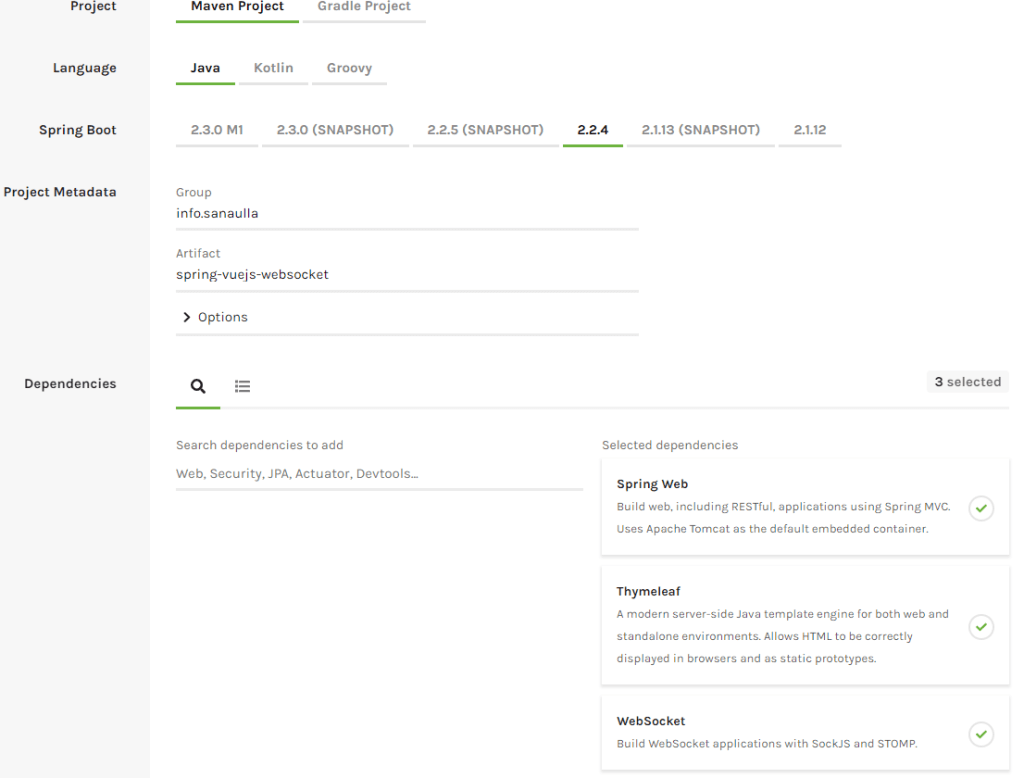Deselect WebSocket dependency checkmark
Viewport: 1024px width, 778px height.
coord(981,734)
